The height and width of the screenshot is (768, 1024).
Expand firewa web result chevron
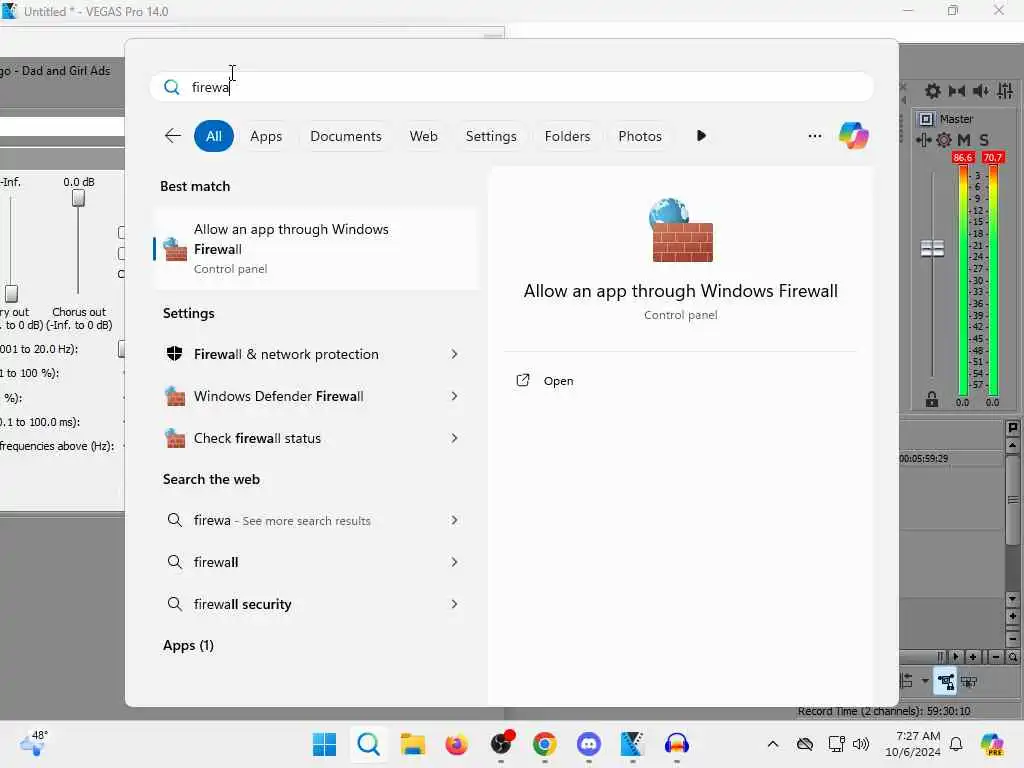pos(455,520)
